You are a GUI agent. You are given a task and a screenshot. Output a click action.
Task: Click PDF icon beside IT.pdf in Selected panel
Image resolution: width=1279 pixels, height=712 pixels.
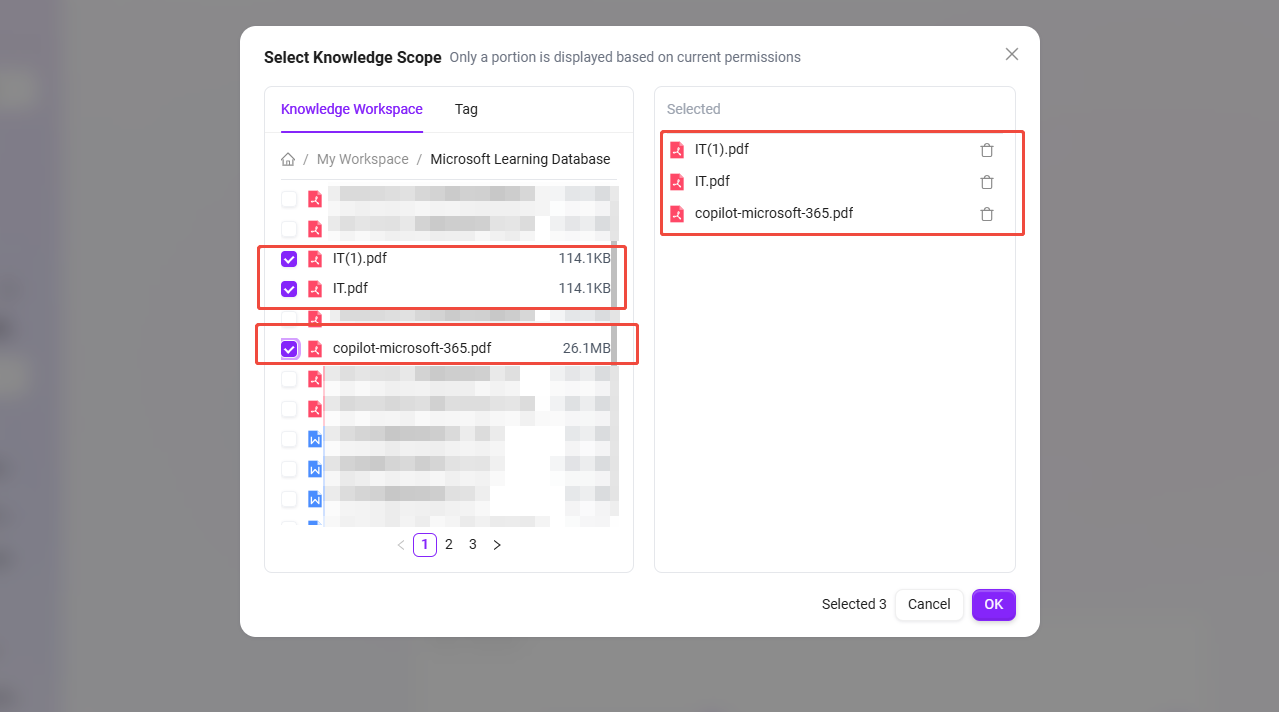pos(677,182)
